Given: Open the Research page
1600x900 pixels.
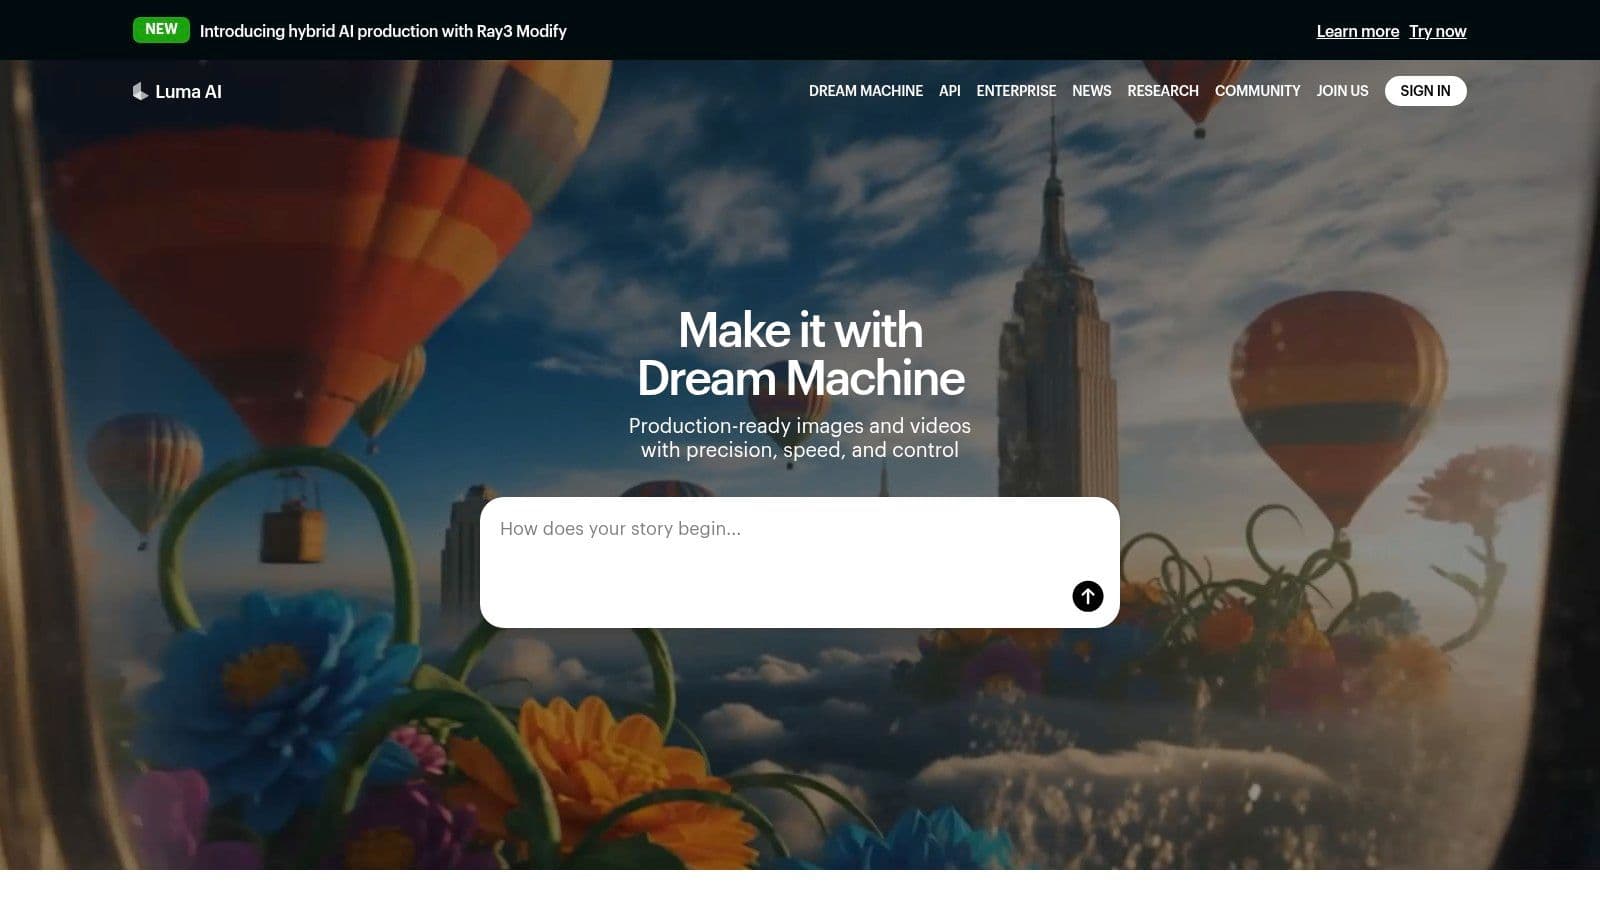Looking at the screenshot, I should point(1162,91).
